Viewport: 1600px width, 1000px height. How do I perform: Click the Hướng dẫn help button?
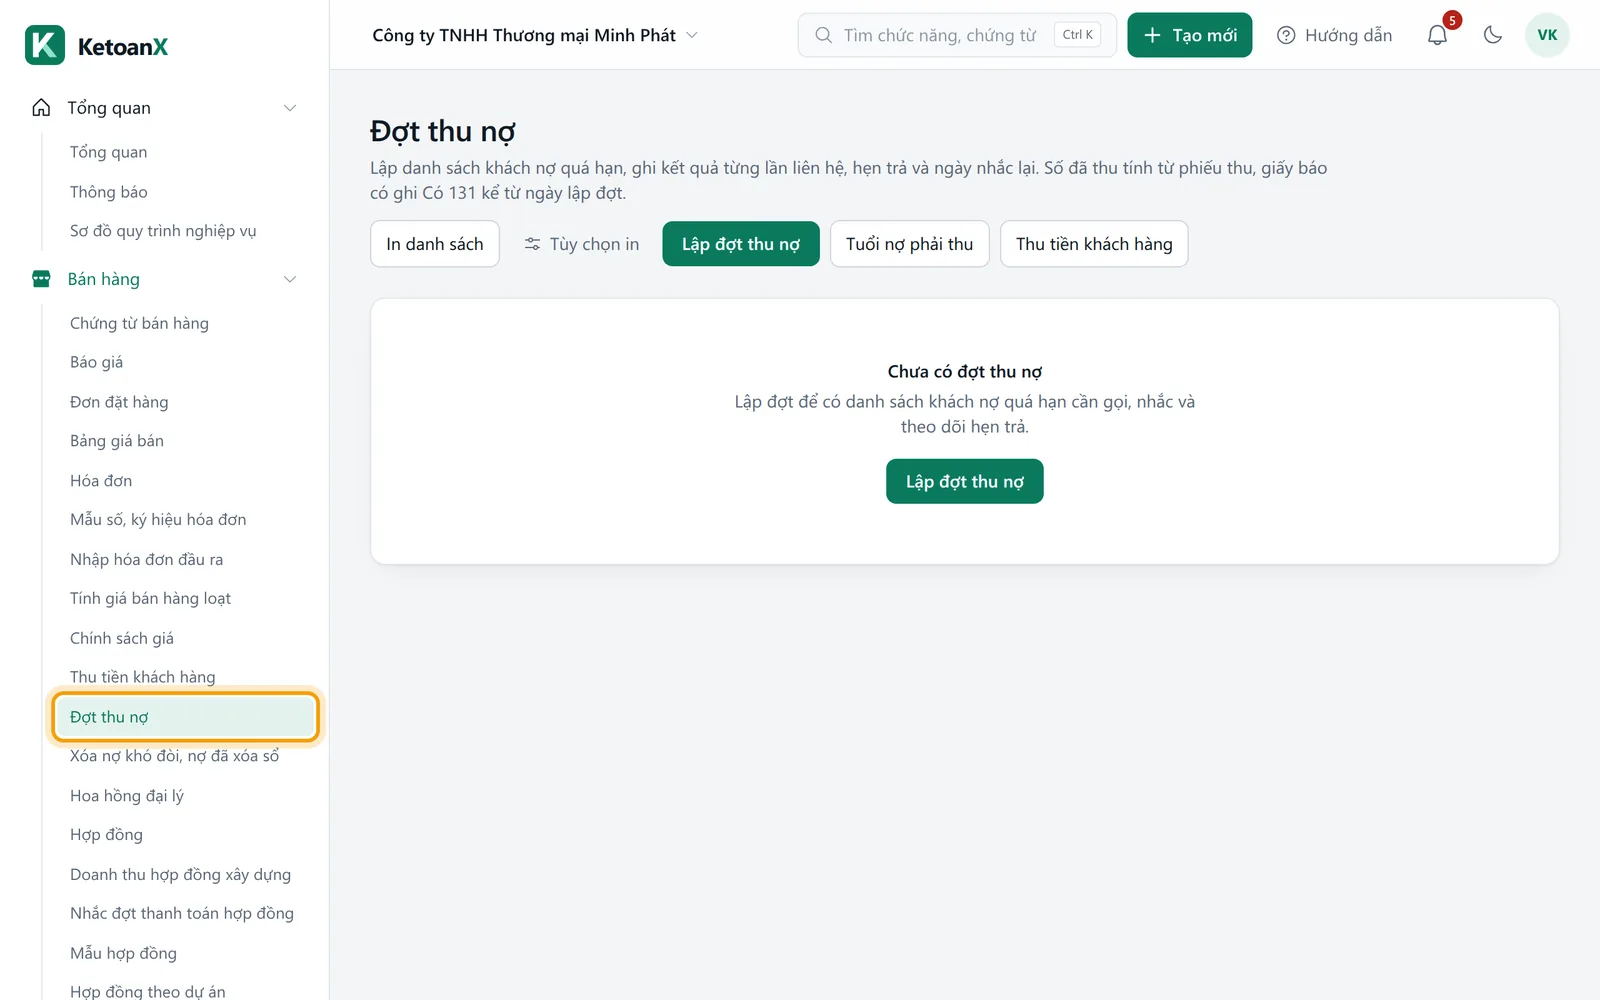click(1335, 35)
